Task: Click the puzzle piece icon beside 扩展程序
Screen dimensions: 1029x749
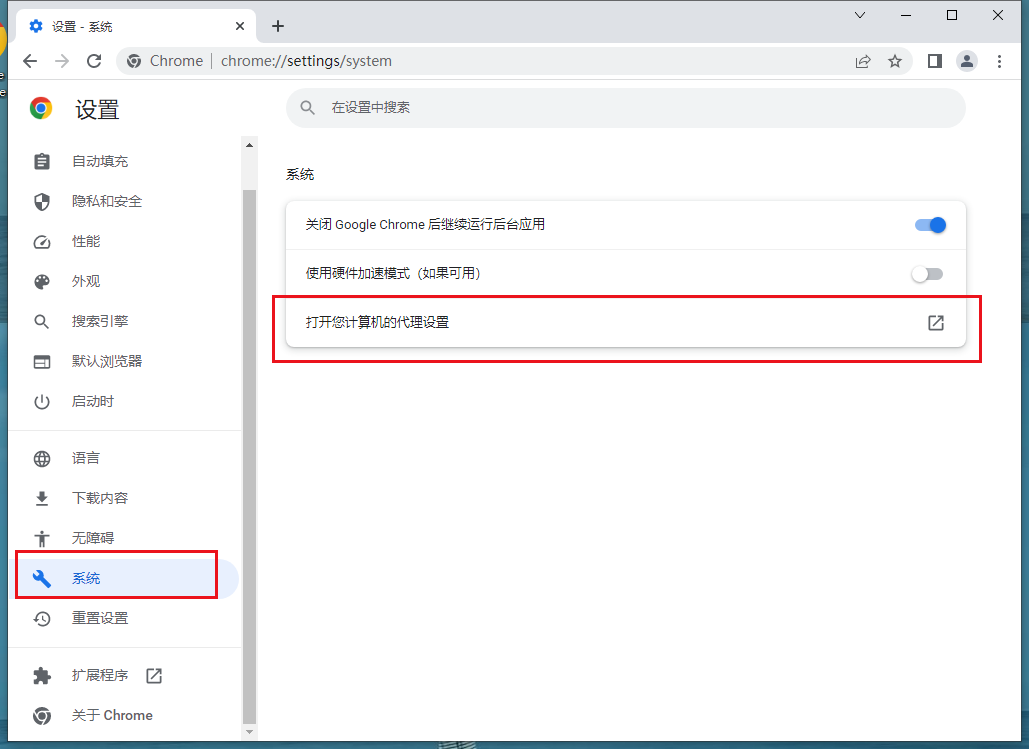Action: [x=42, y=675]
